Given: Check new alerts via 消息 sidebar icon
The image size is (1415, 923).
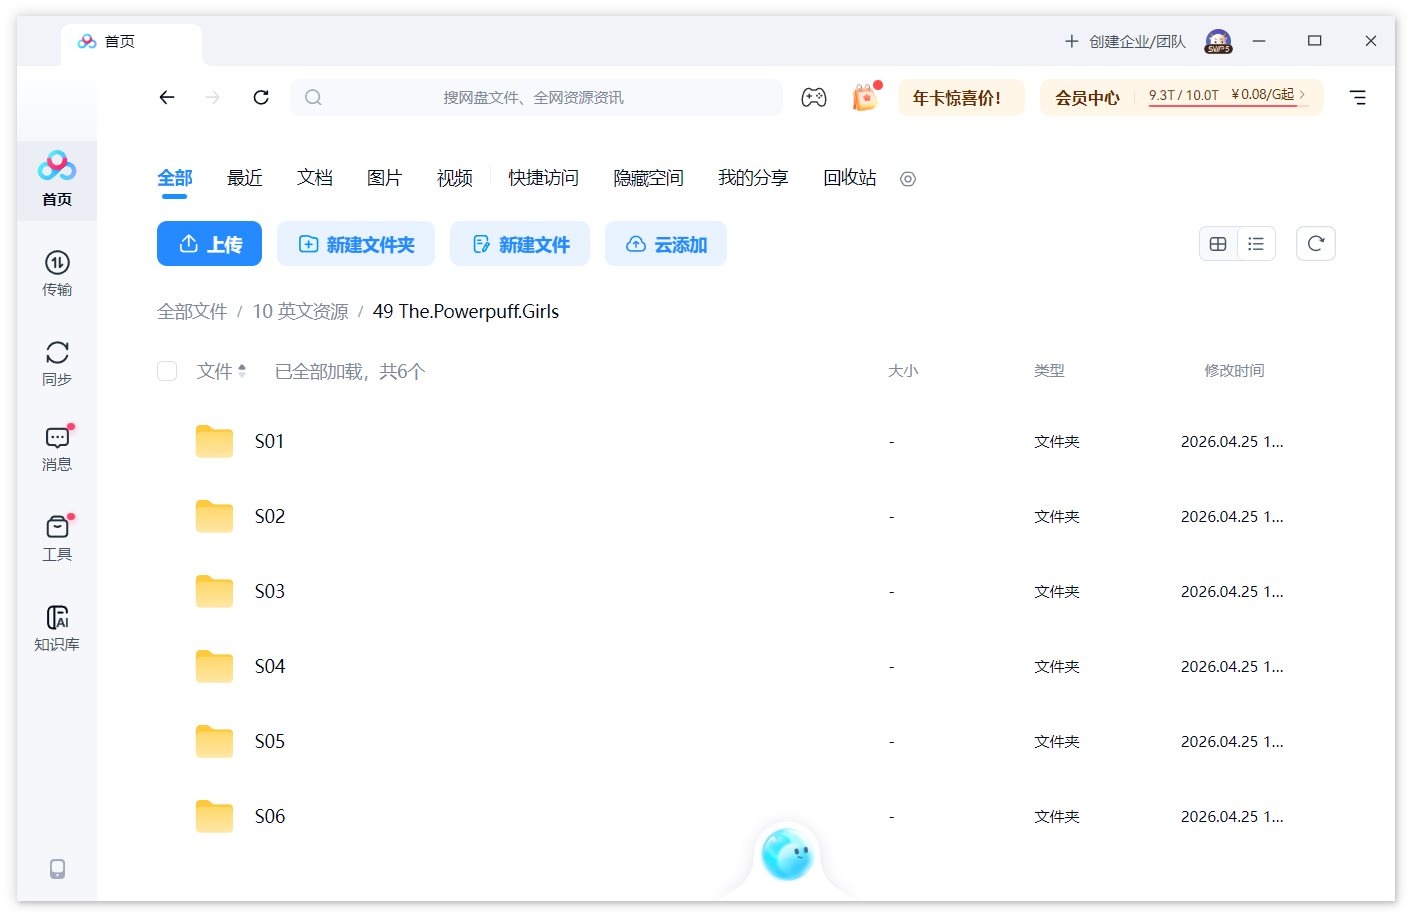Looking at the screenshot, I should tap(57, 447).
